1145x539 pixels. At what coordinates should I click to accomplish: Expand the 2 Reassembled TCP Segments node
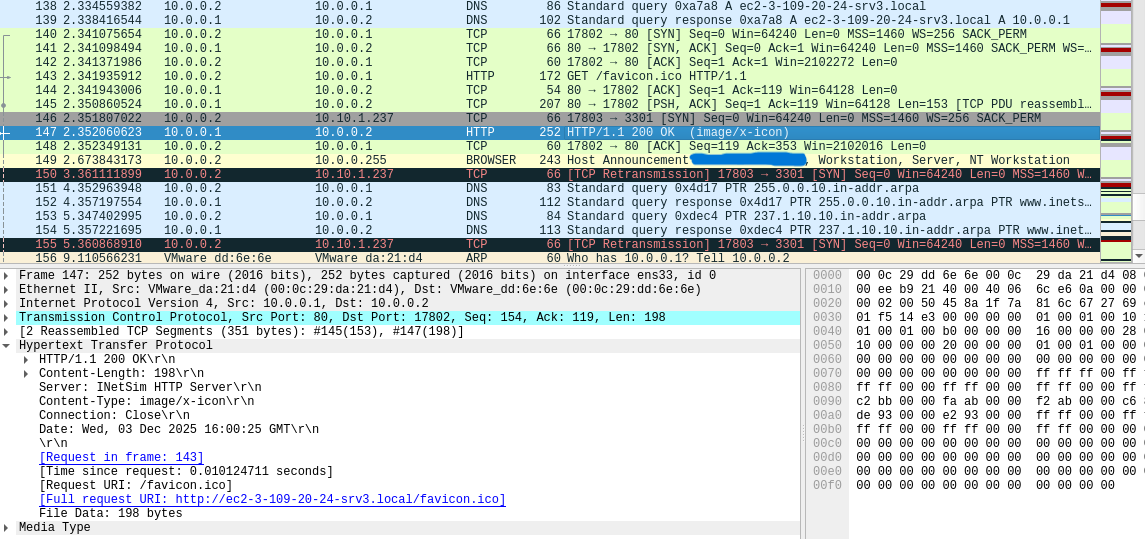click(6, 331)
